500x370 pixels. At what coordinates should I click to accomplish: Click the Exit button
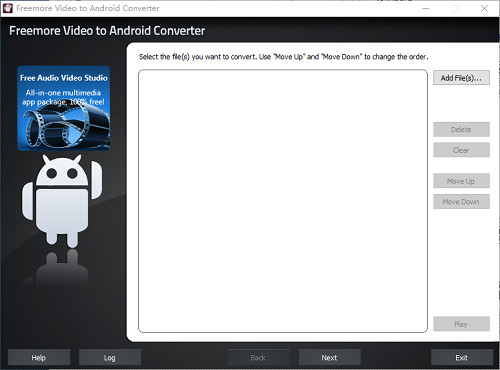click(462, 358)
